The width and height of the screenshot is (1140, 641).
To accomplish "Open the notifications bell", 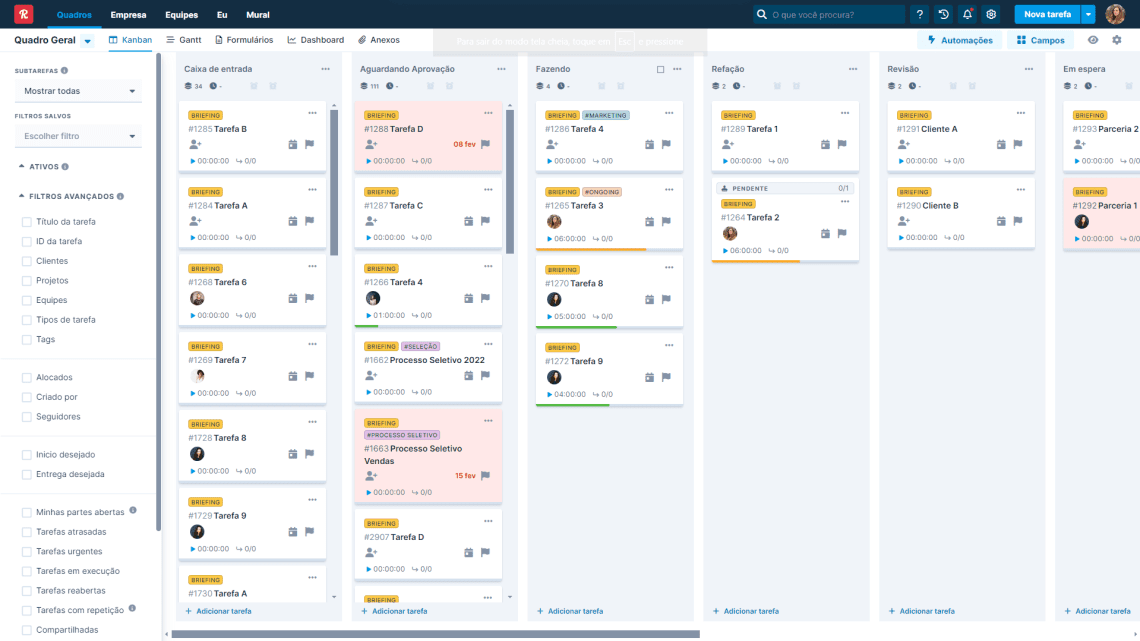I will [967, 15].
